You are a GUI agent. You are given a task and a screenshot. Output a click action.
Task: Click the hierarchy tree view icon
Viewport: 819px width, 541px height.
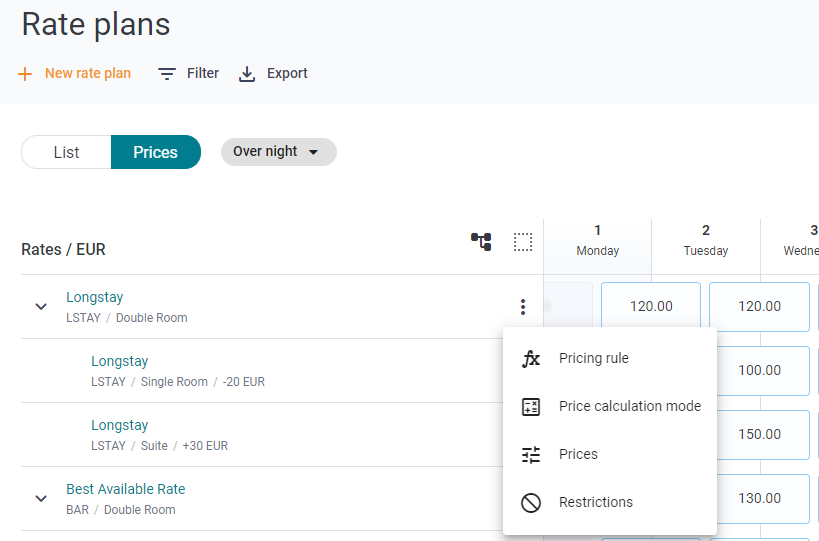click(x=481, y=242)
